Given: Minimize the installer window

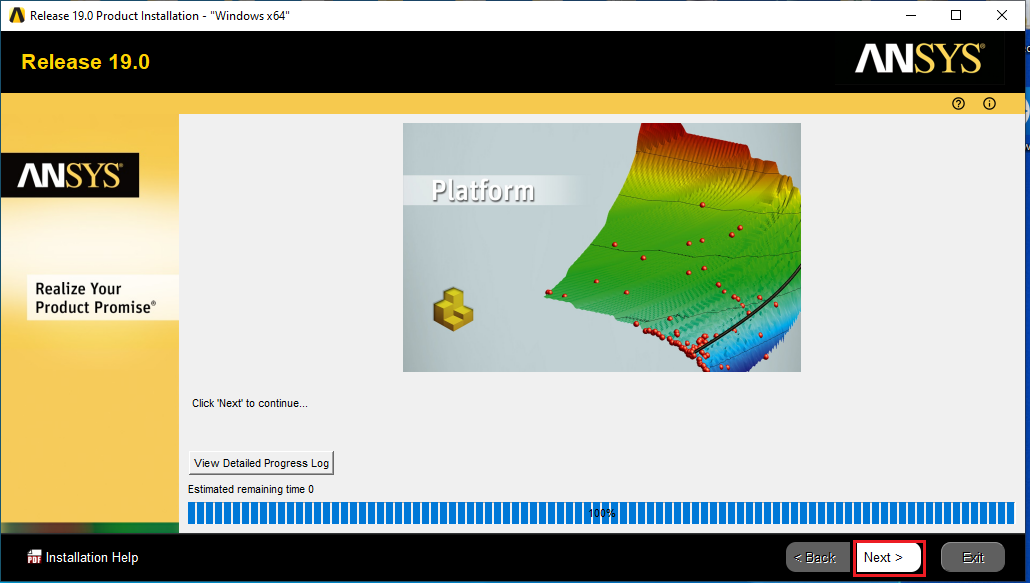Looking at the screenshot, I should tap(910, 15).
